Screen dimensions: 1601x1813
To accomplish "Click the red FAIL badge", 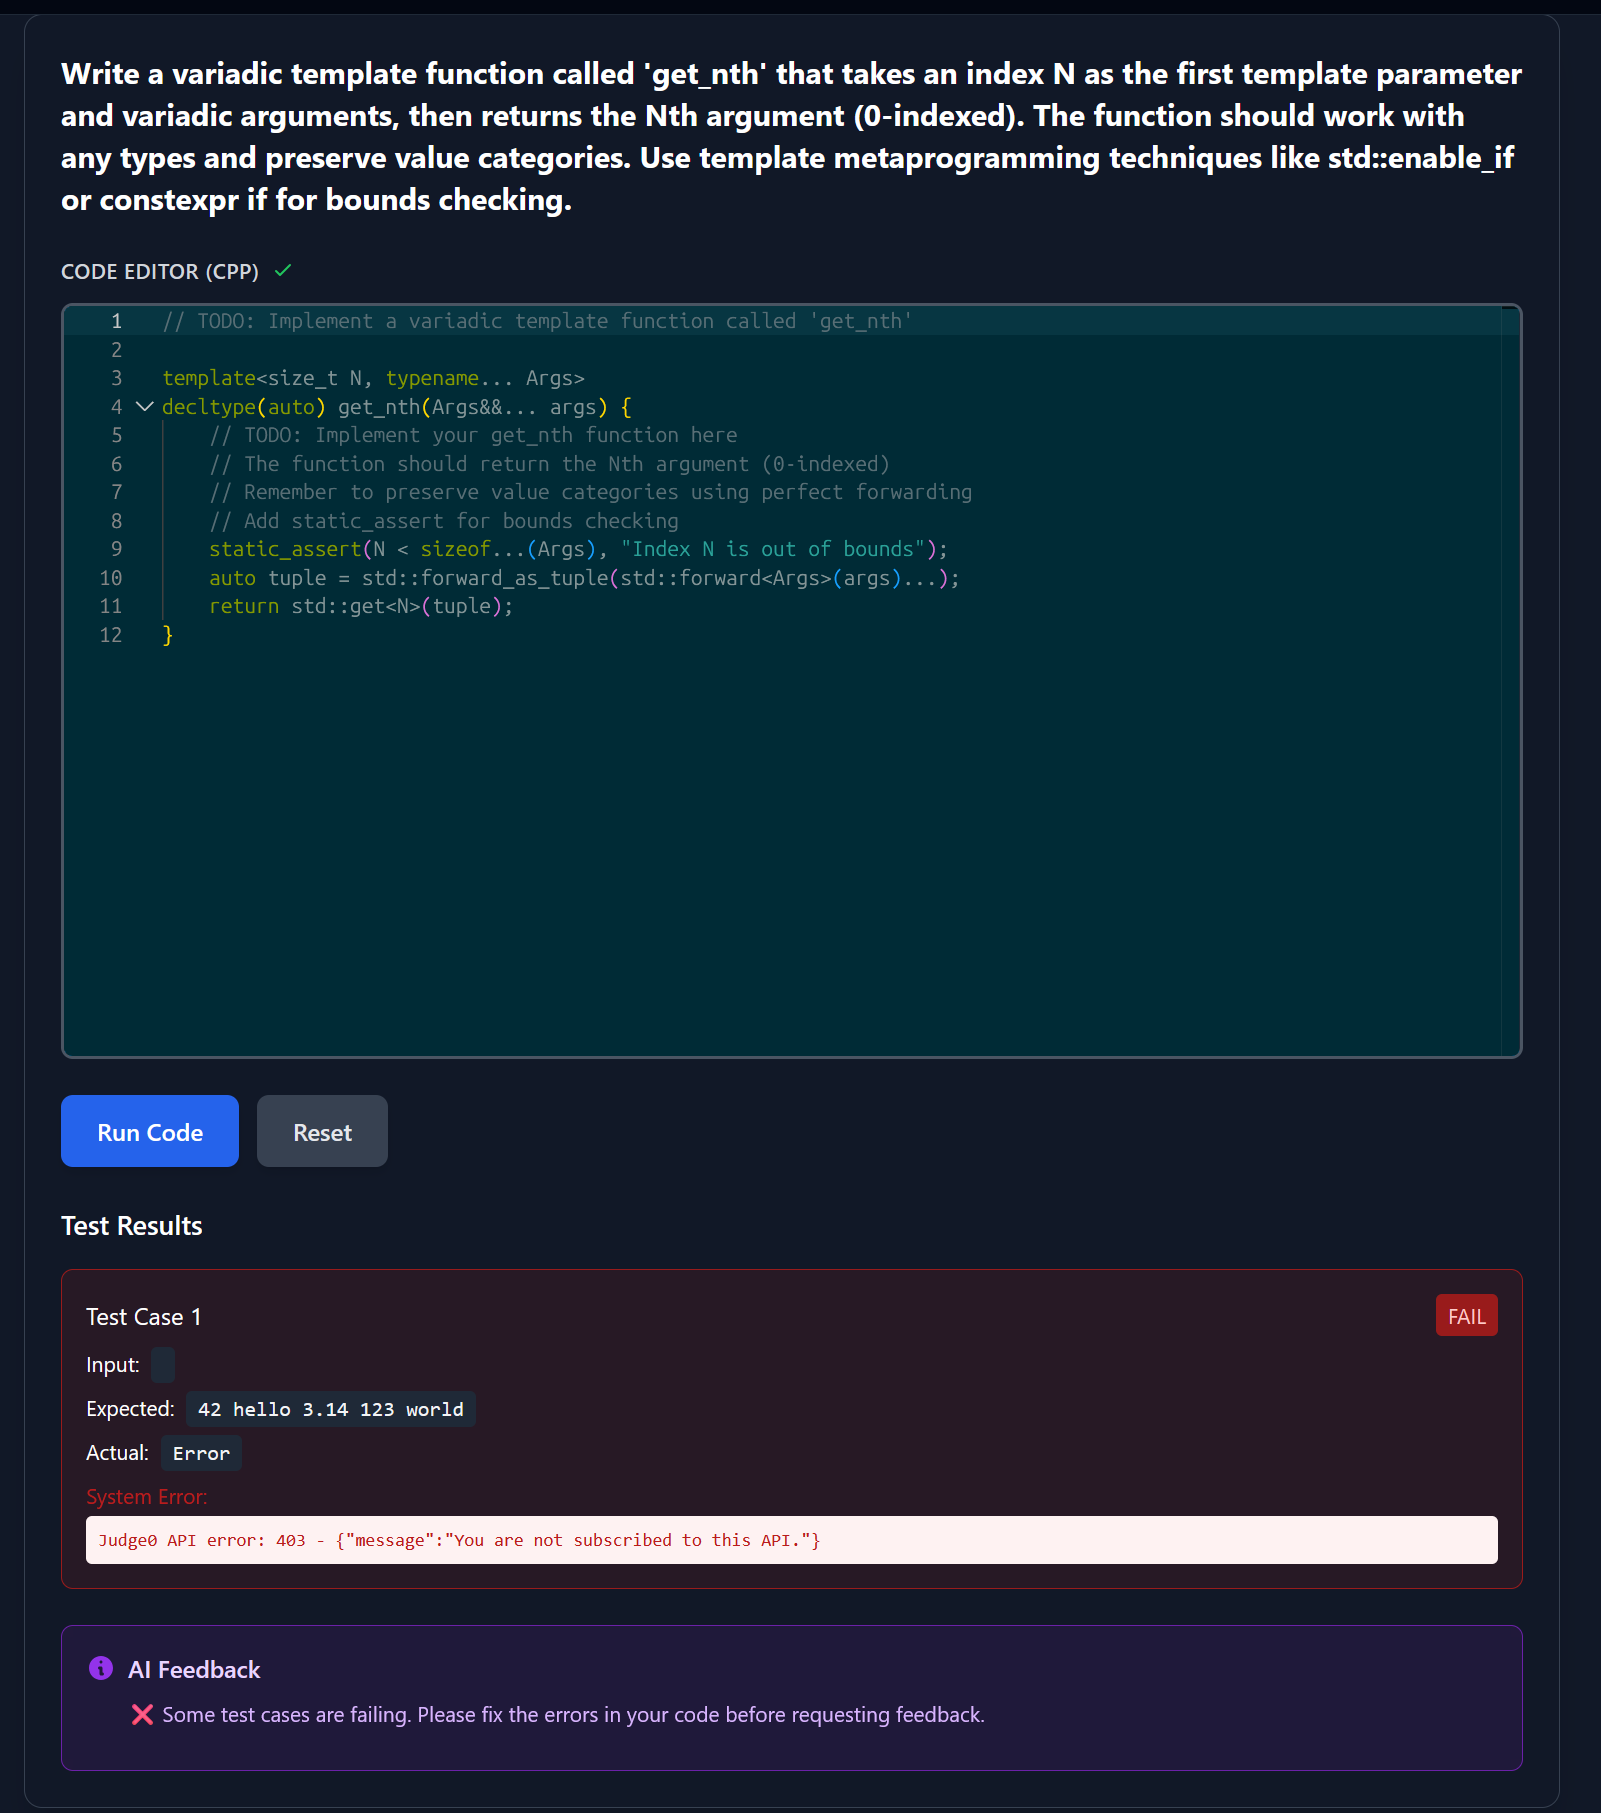I will coord(1466,1316).
